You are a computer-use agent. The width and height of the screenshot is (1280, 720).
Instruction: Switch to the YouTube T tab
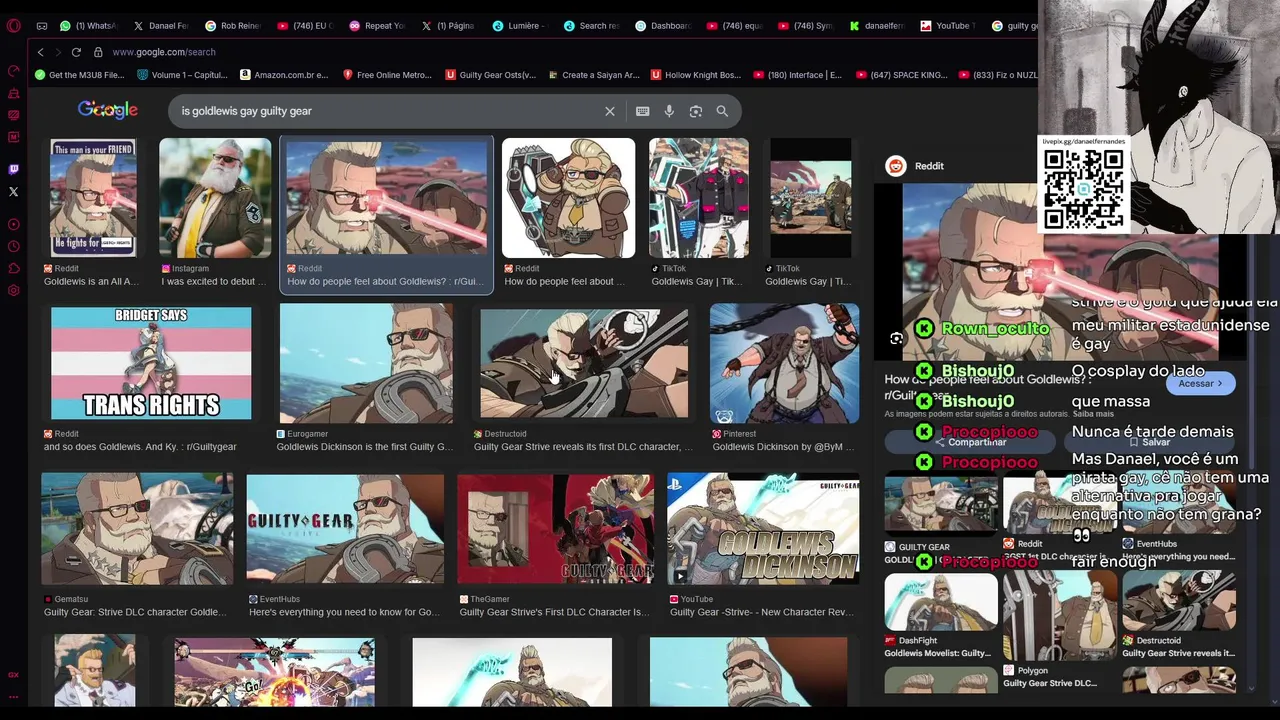(x=947, y=26)
